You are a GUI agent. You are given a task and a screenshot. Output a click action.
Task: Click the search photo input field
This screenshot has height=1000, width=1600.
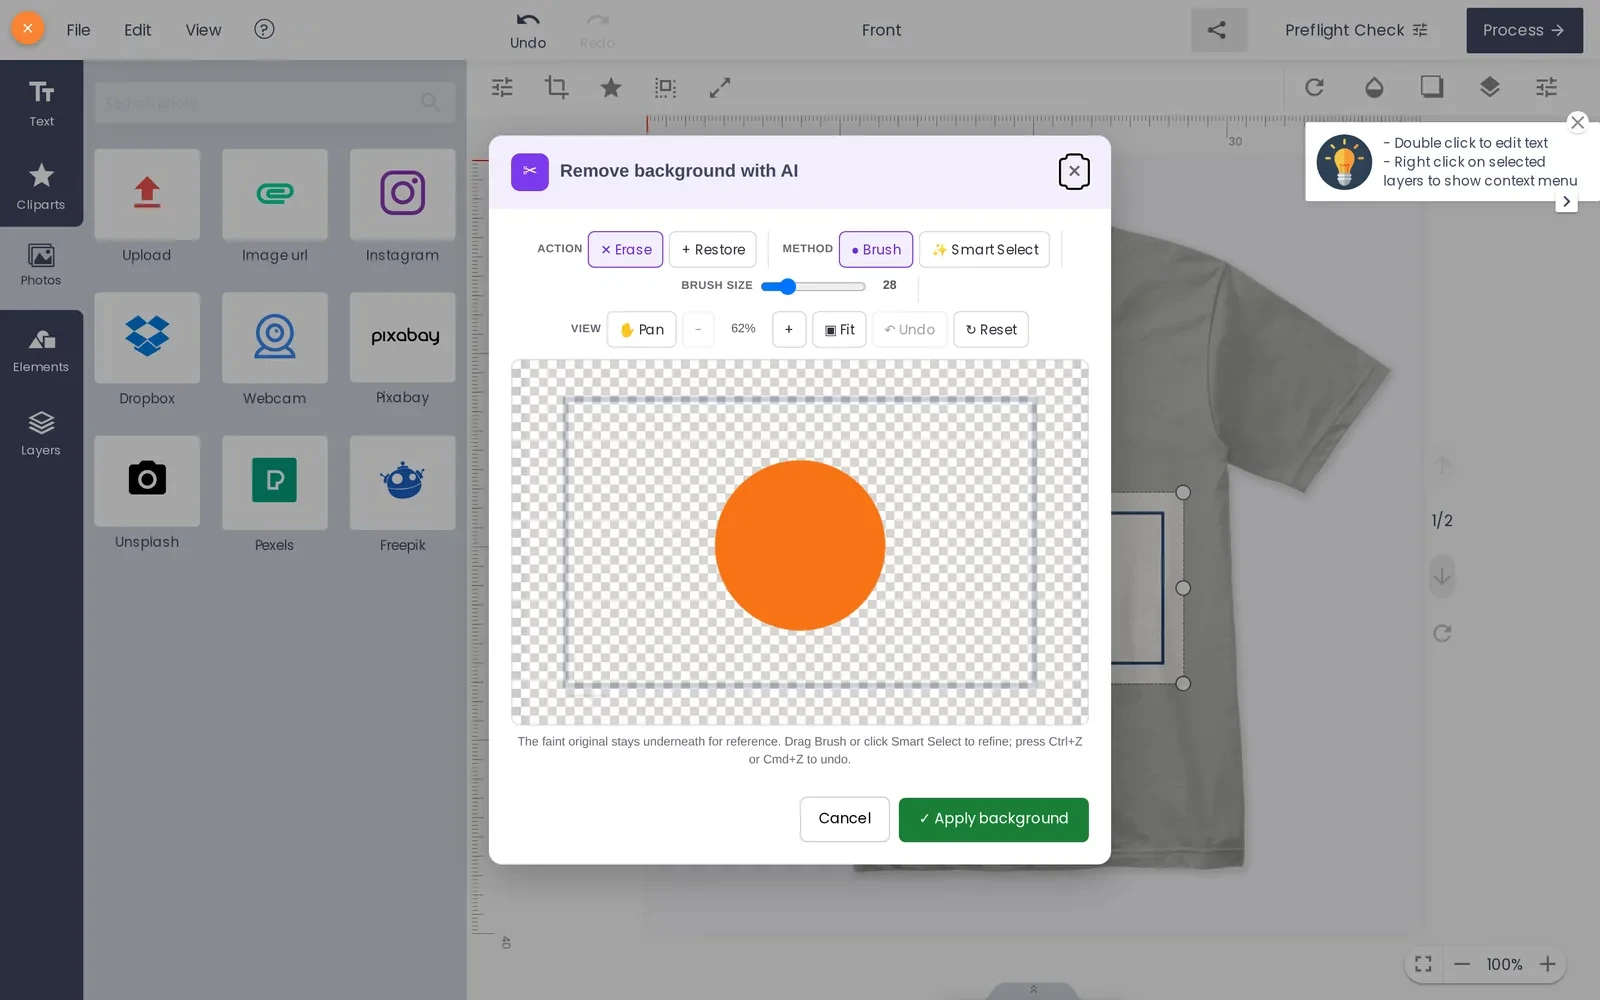point(275,103)
